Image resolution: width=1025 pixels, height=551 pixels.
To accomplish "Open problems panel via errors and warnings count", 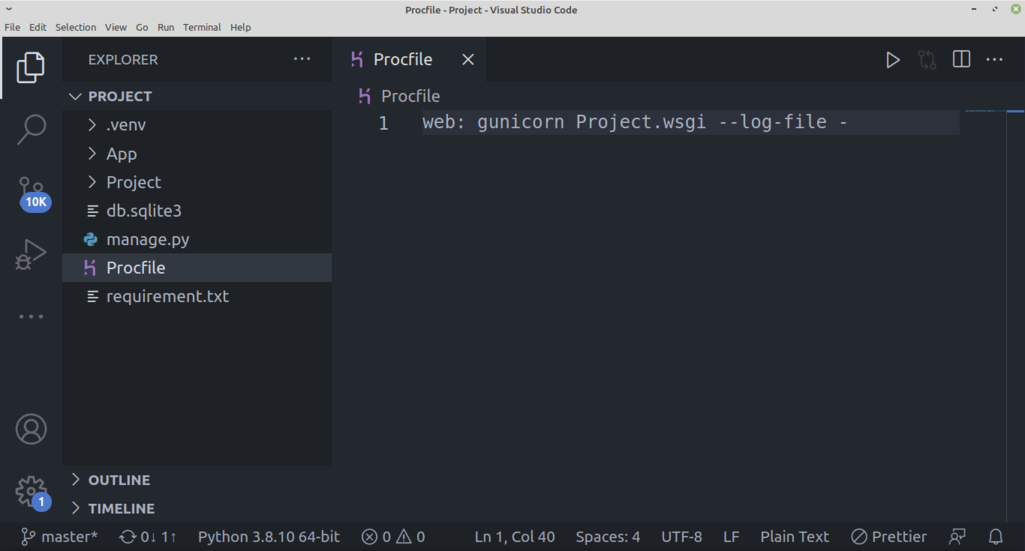I will pyautogui.click(x=394, y=537).
